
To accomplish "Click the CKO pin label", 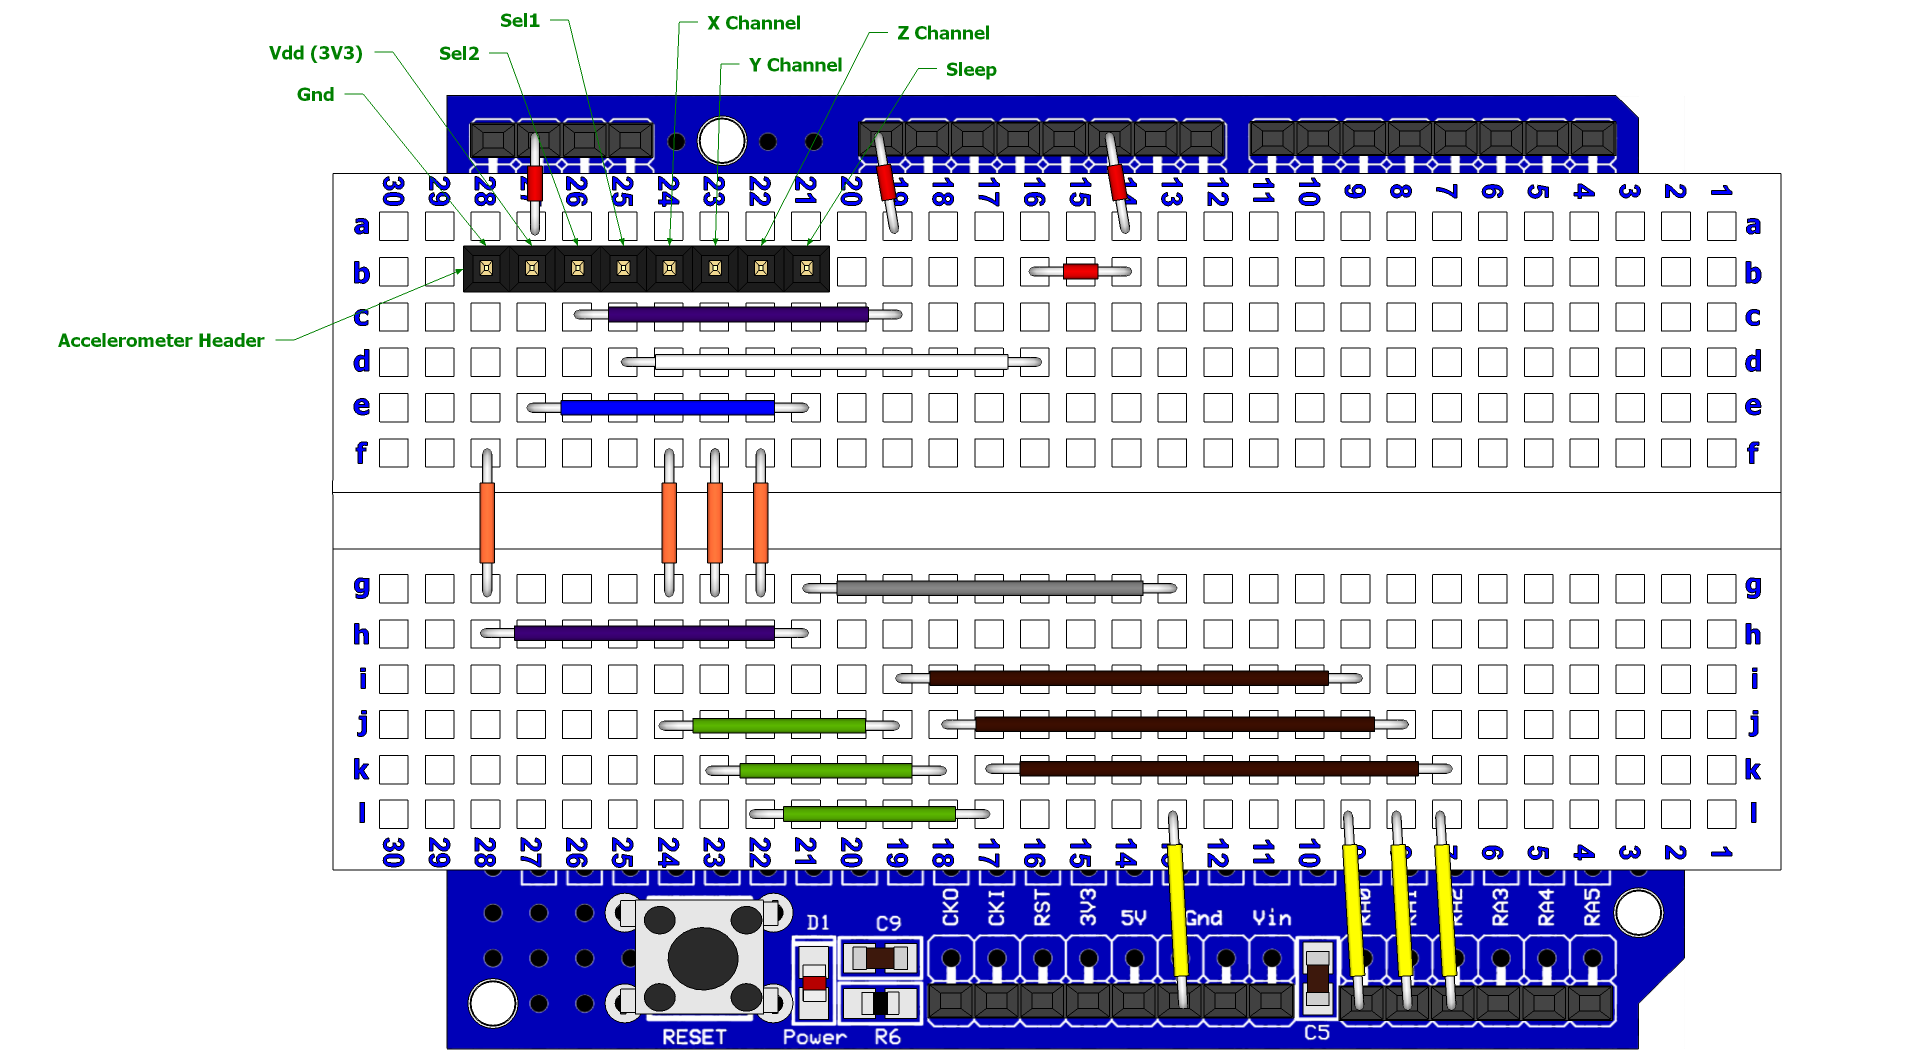I will [x=951, y=906].
